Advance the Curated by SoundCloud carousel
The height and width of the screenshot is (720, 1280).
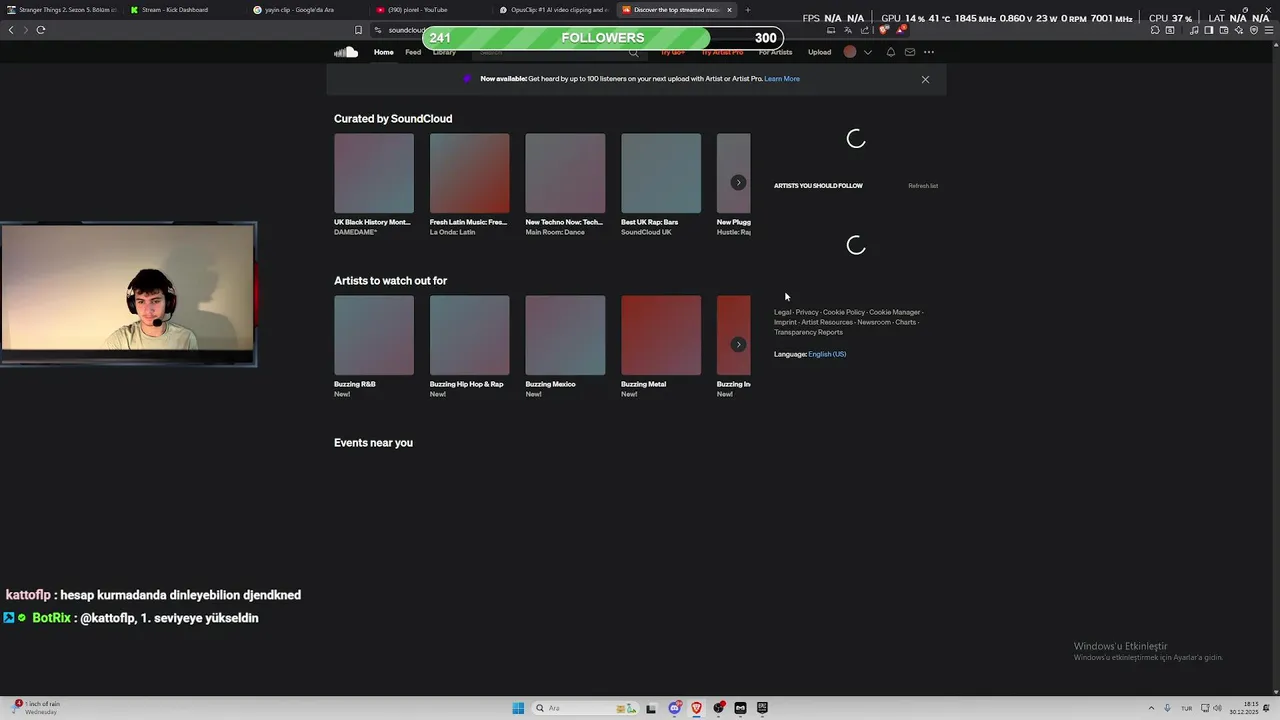[x=738, y=182]
